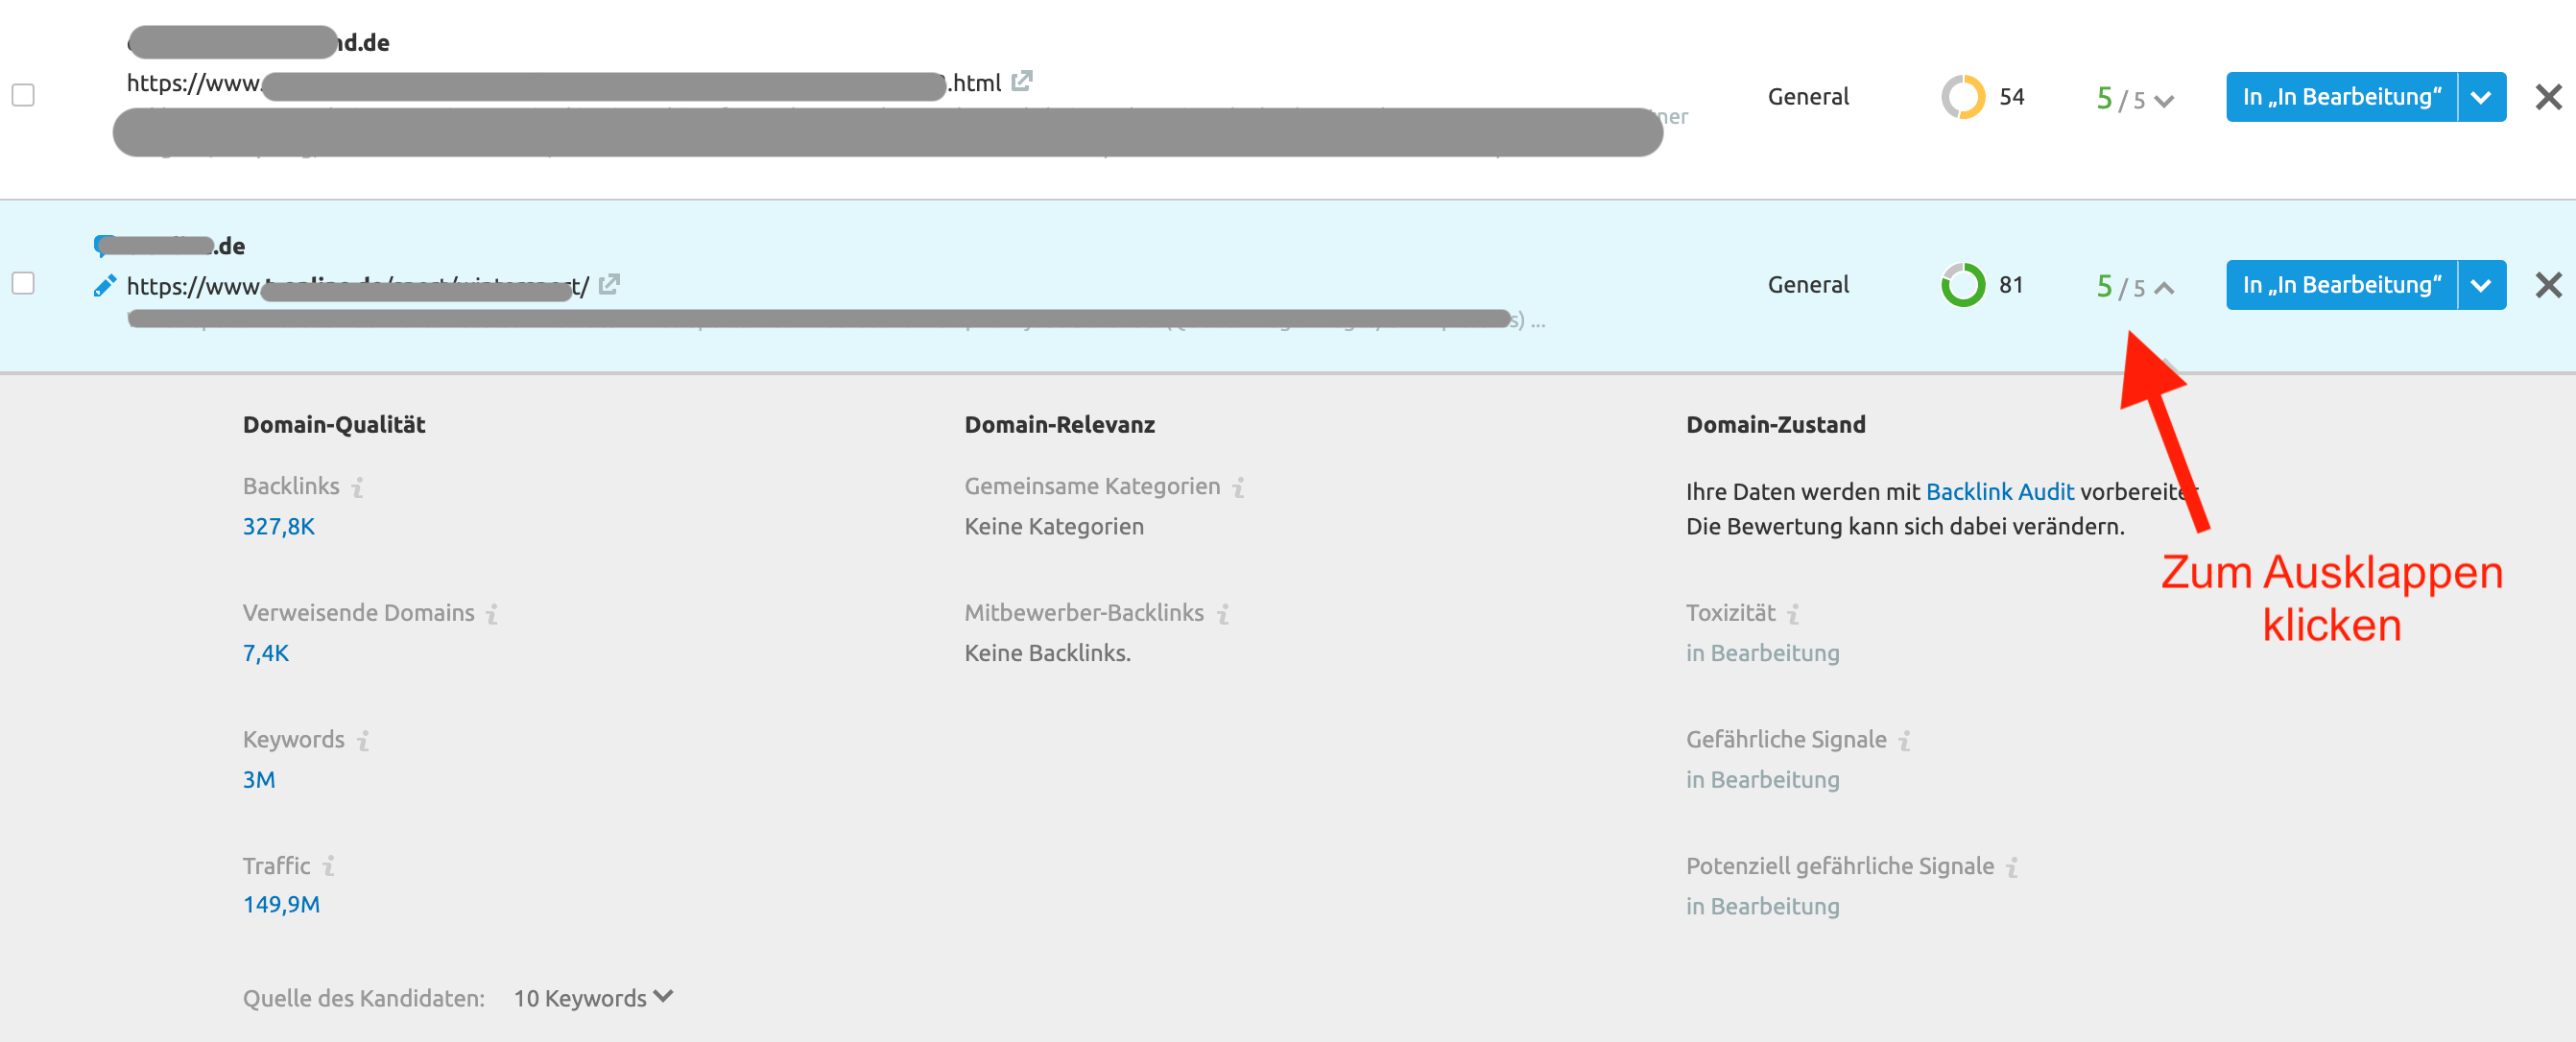Open Backlink Audit link
2576x1042 pixels.
click(1999, 492)
